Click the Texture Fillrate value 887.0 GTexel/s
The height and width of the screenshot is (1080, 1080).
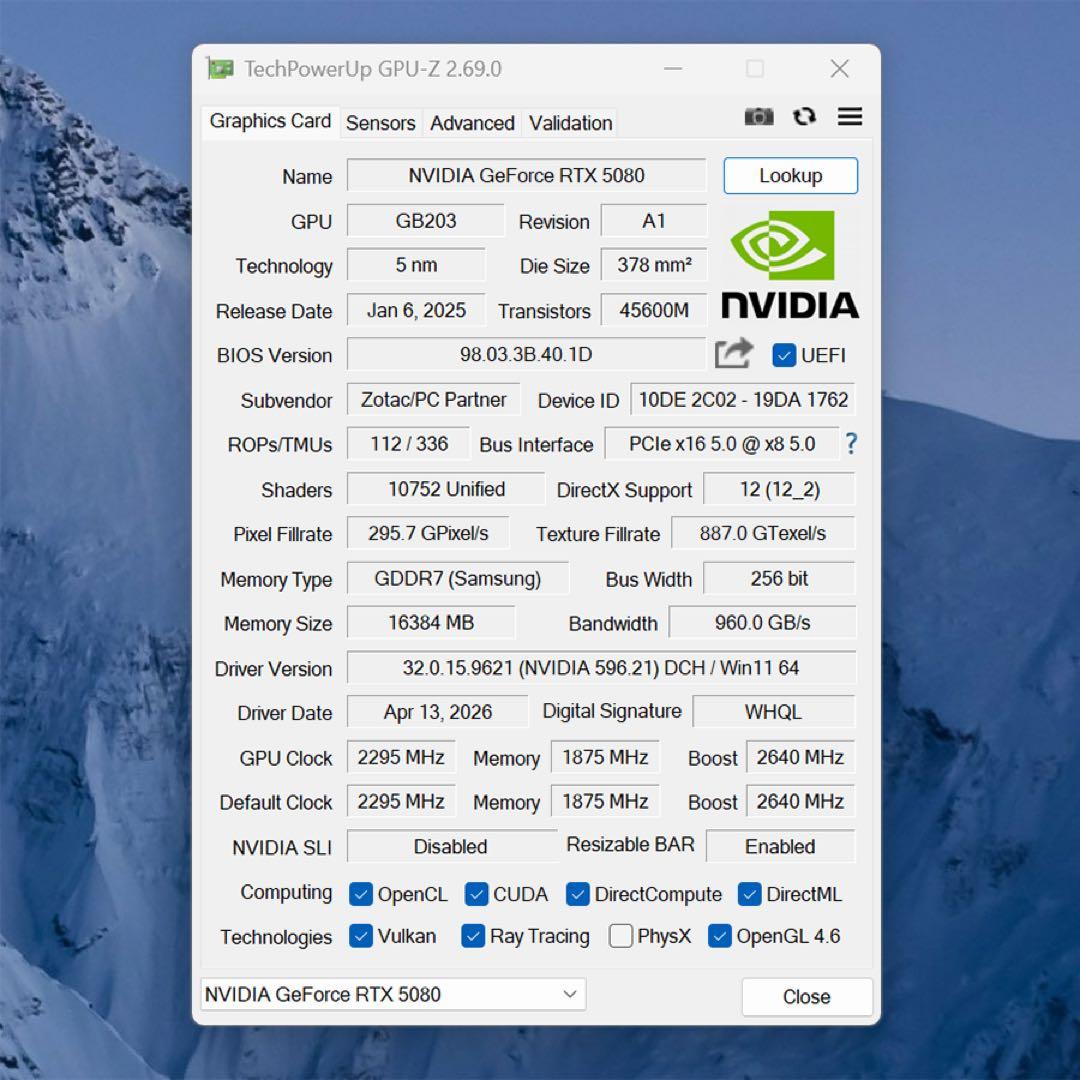[x=763, y=533]
